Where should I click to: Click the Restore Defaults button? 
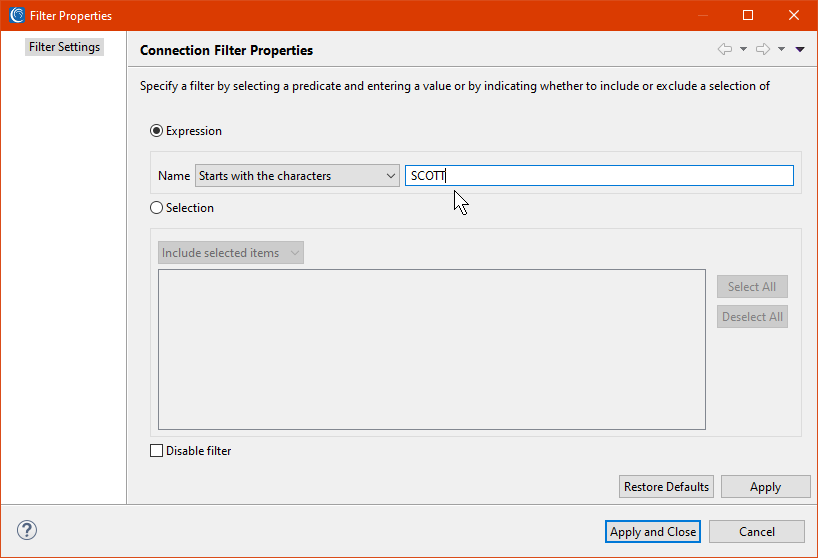click(666, 487)
